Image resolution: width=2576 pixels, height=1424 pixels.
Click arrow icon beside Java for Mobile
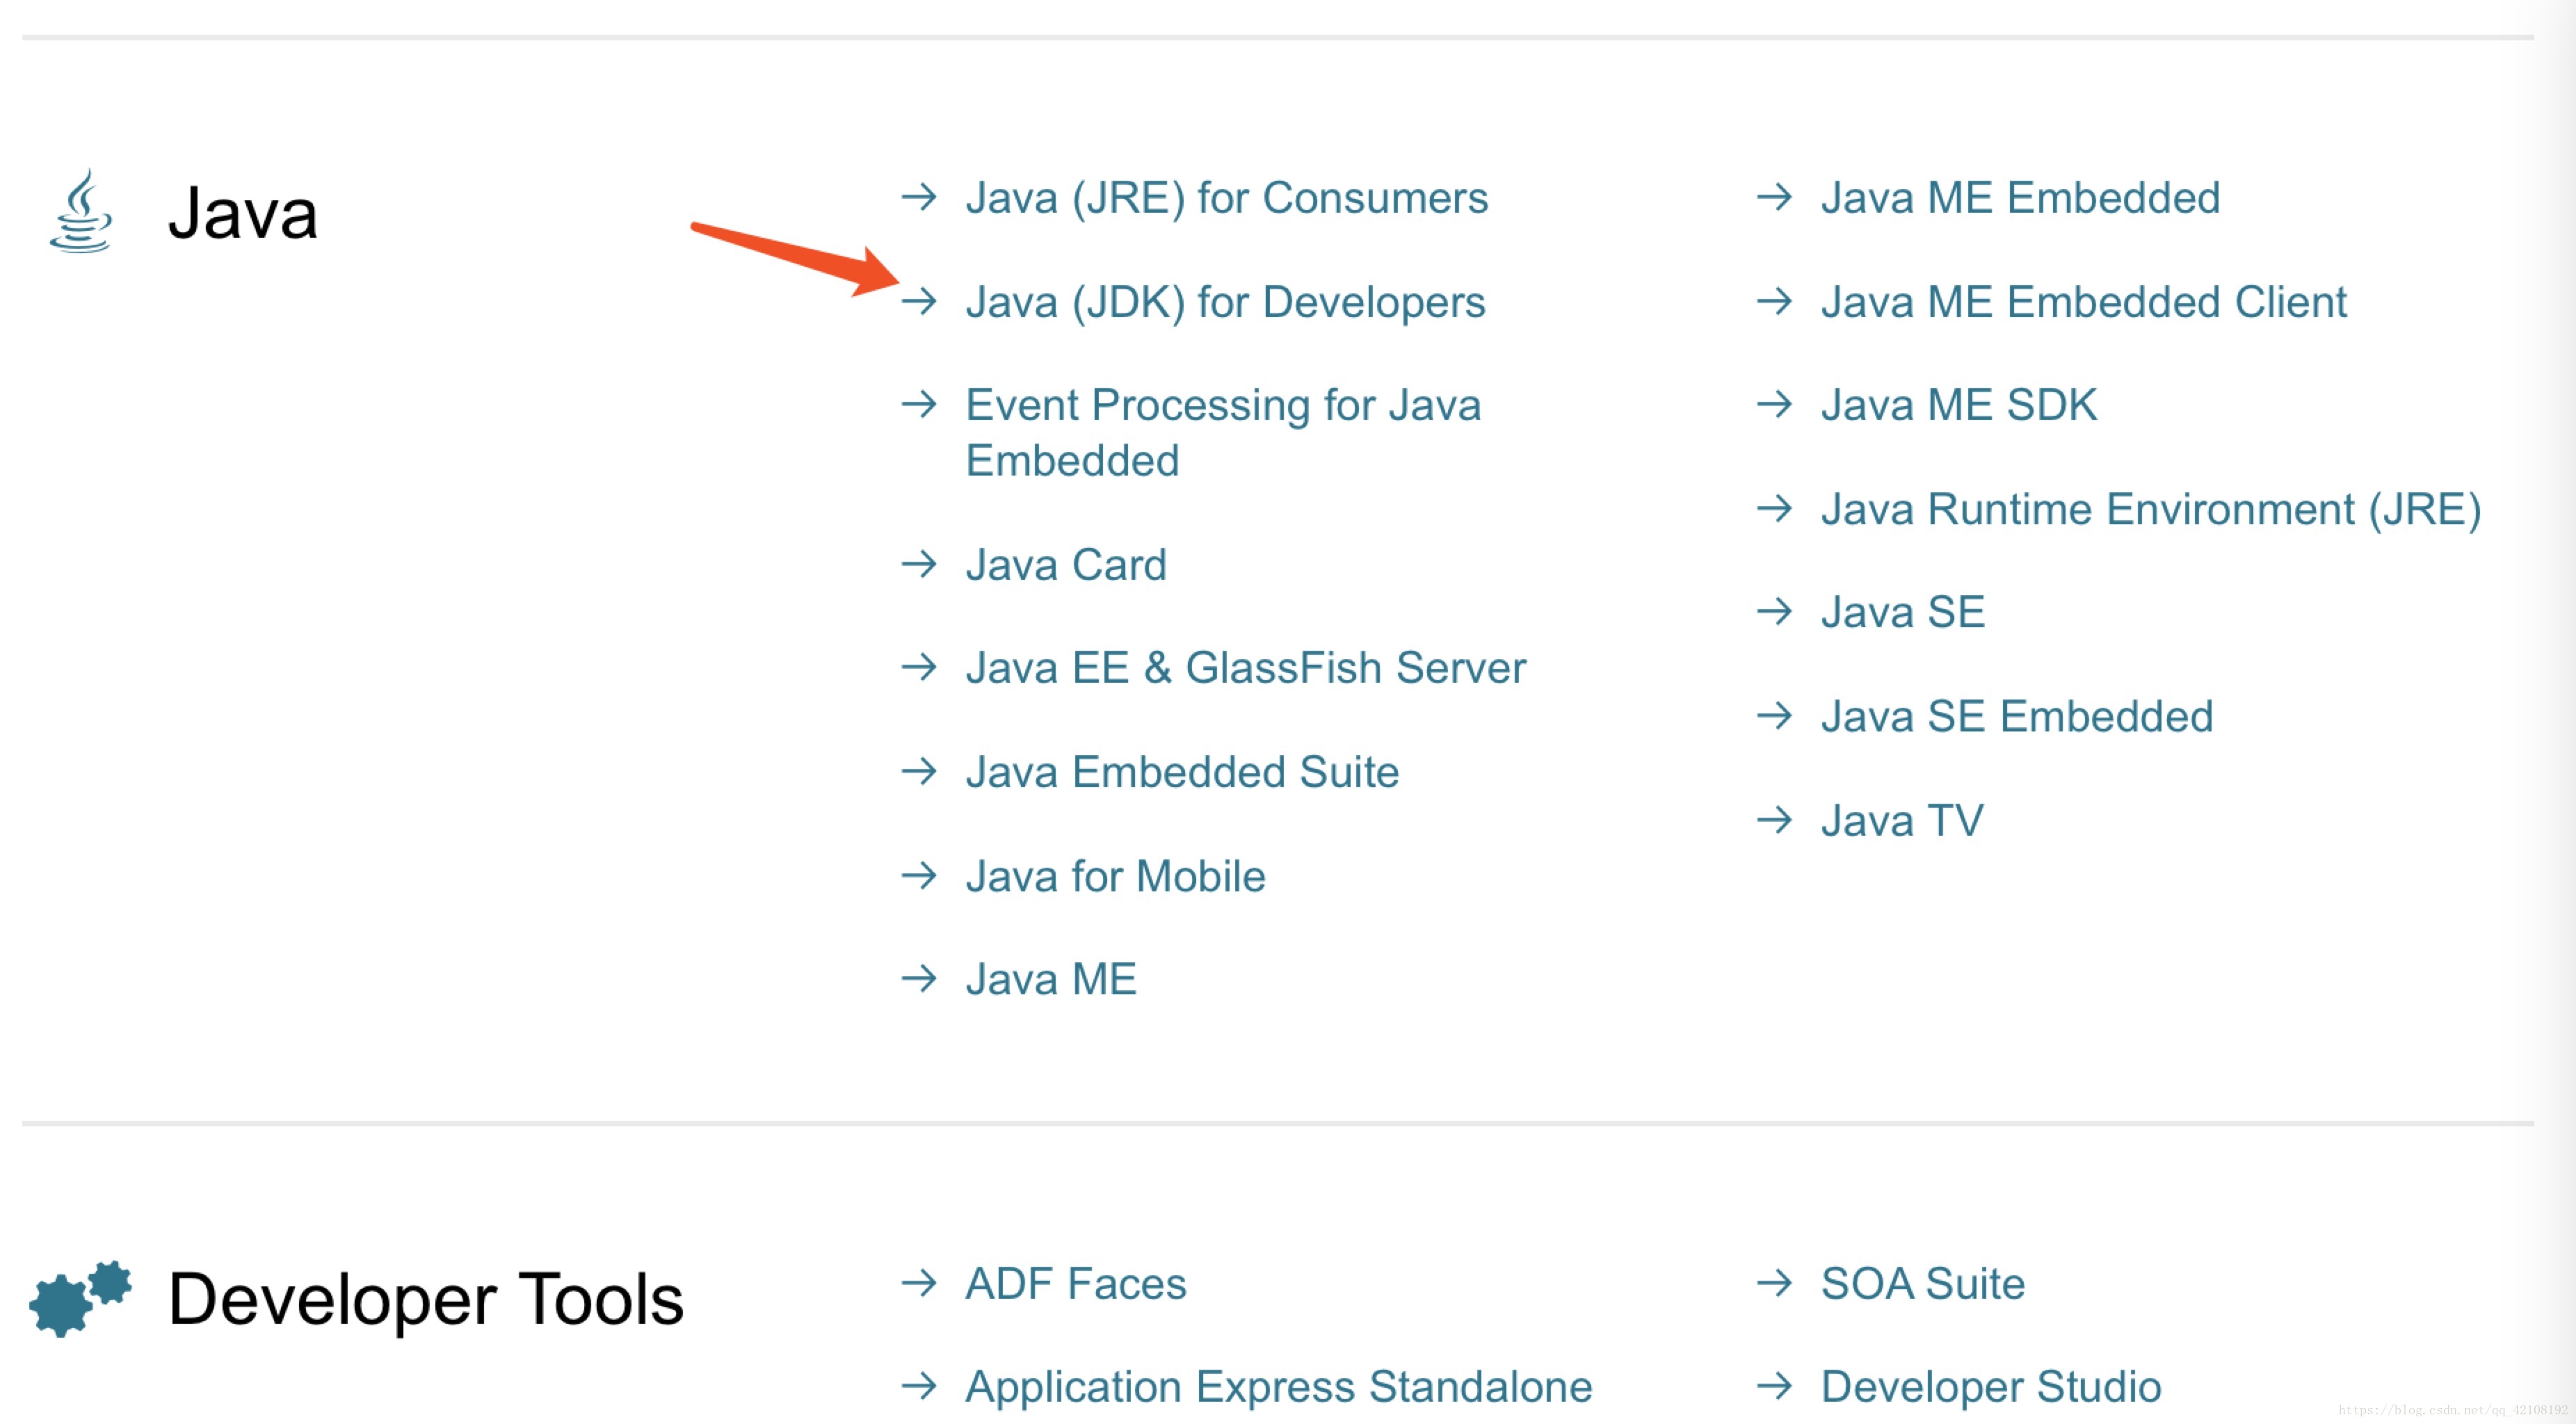point(918,876)
